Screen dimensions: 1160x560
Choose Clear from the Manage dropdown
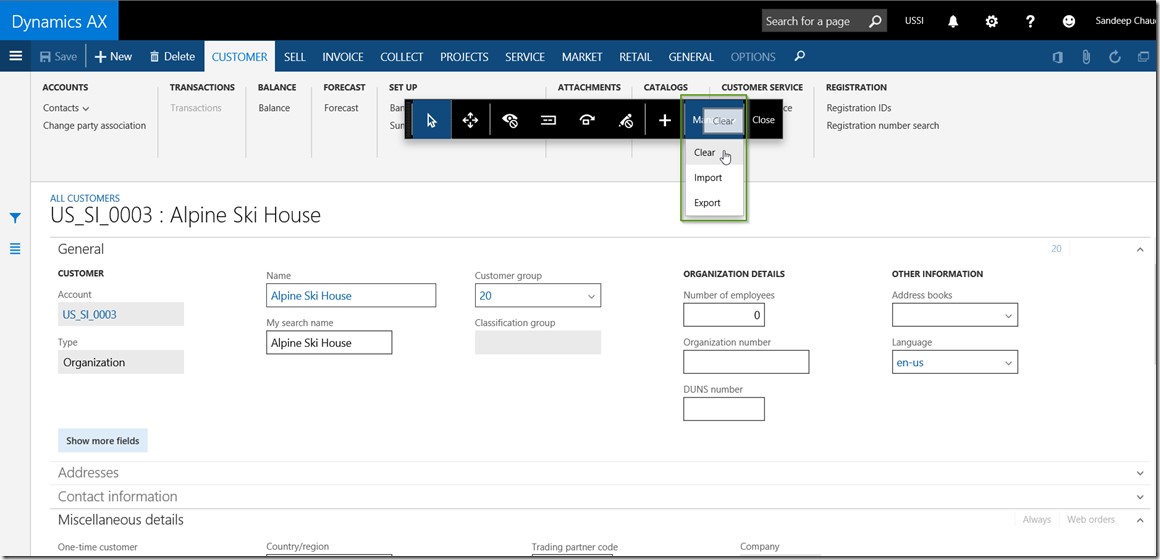714,152
